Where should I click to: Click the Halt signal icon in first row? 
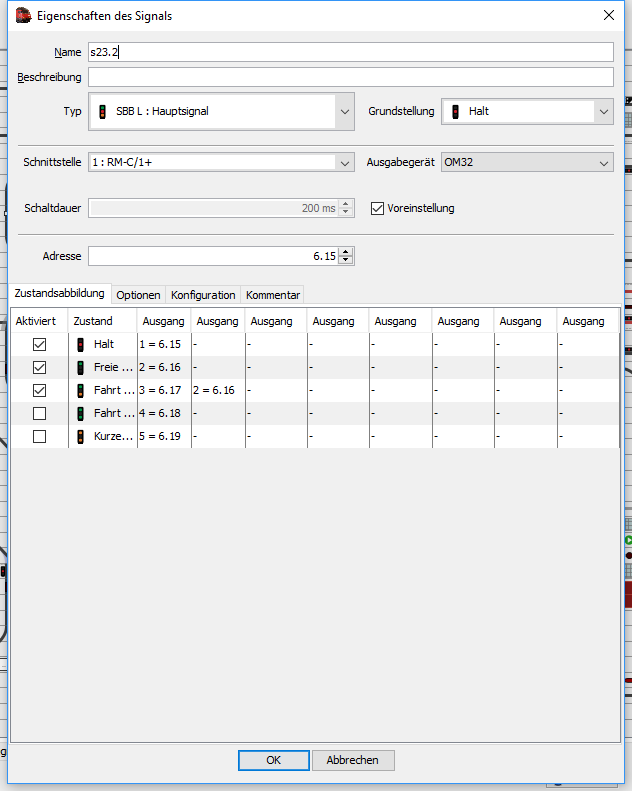pos(81,344)
